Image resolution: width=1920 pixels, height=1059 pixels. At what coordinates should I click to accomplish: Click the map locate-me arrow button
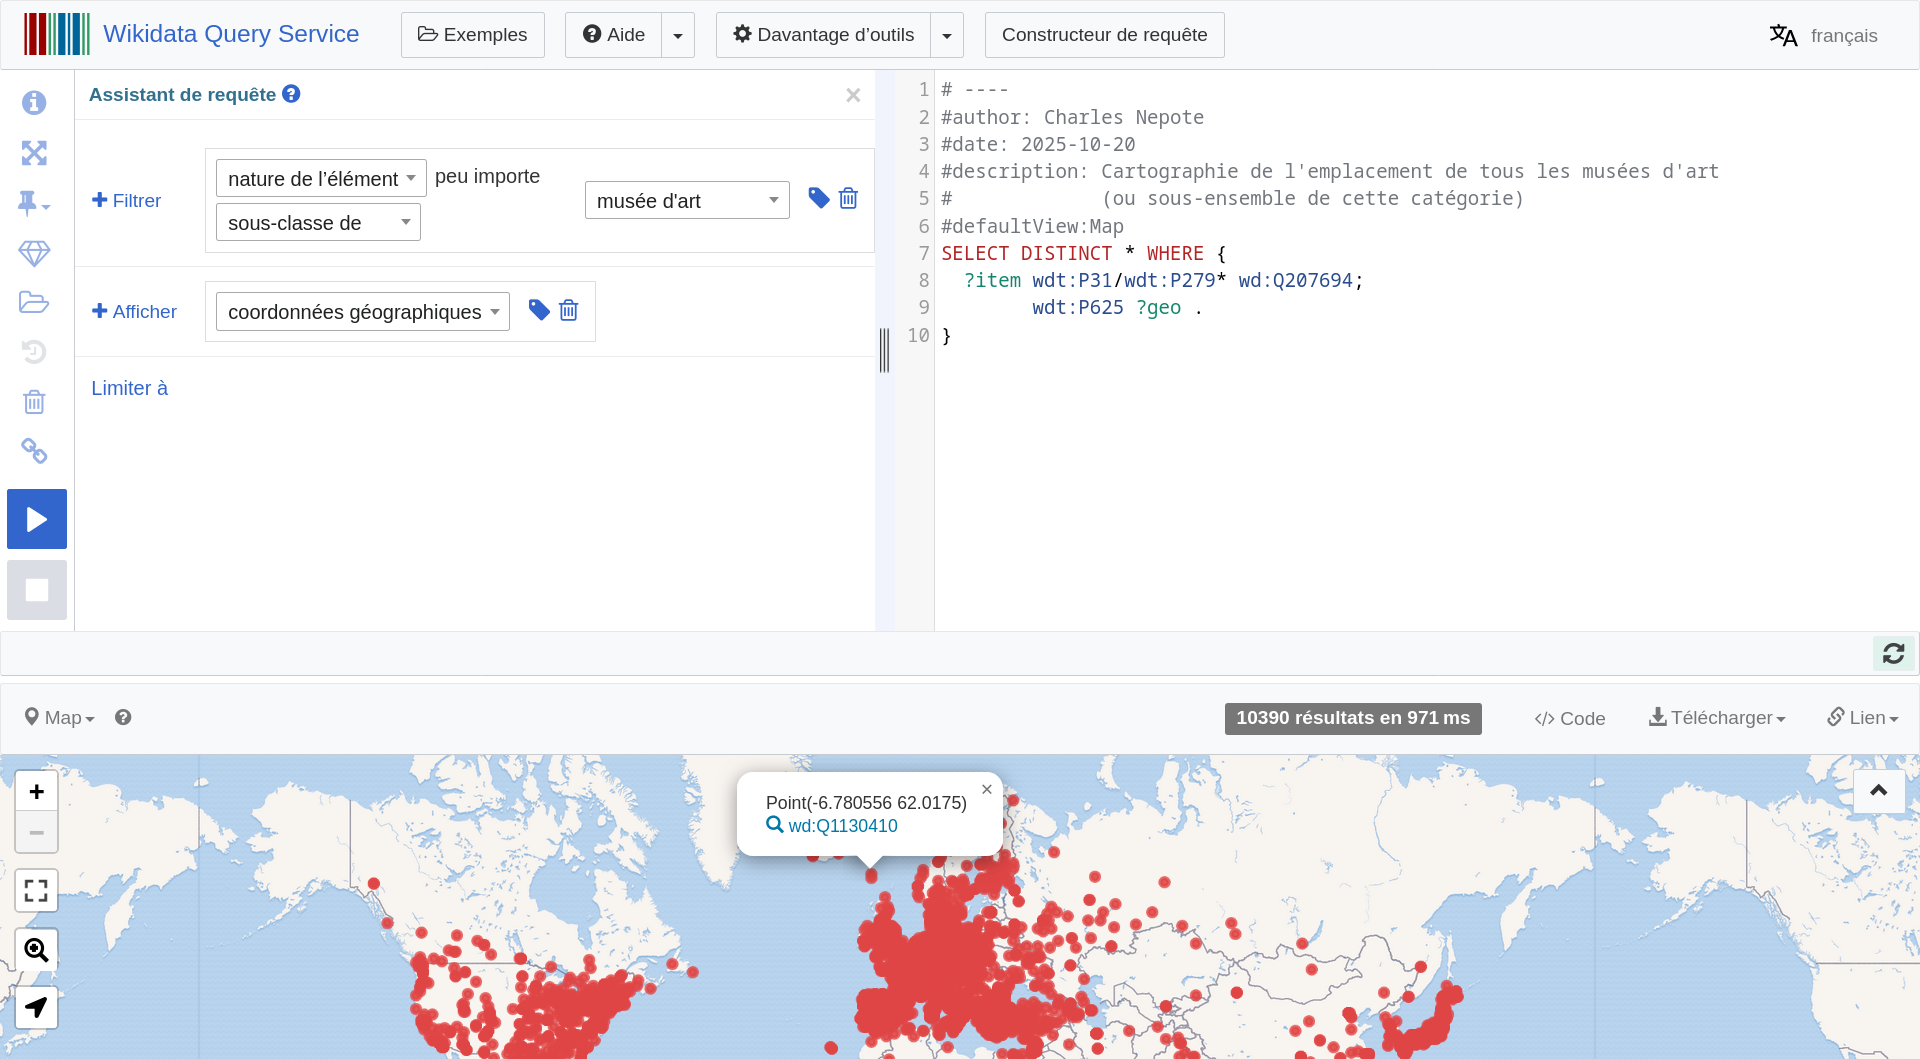tap(37, 1007)
